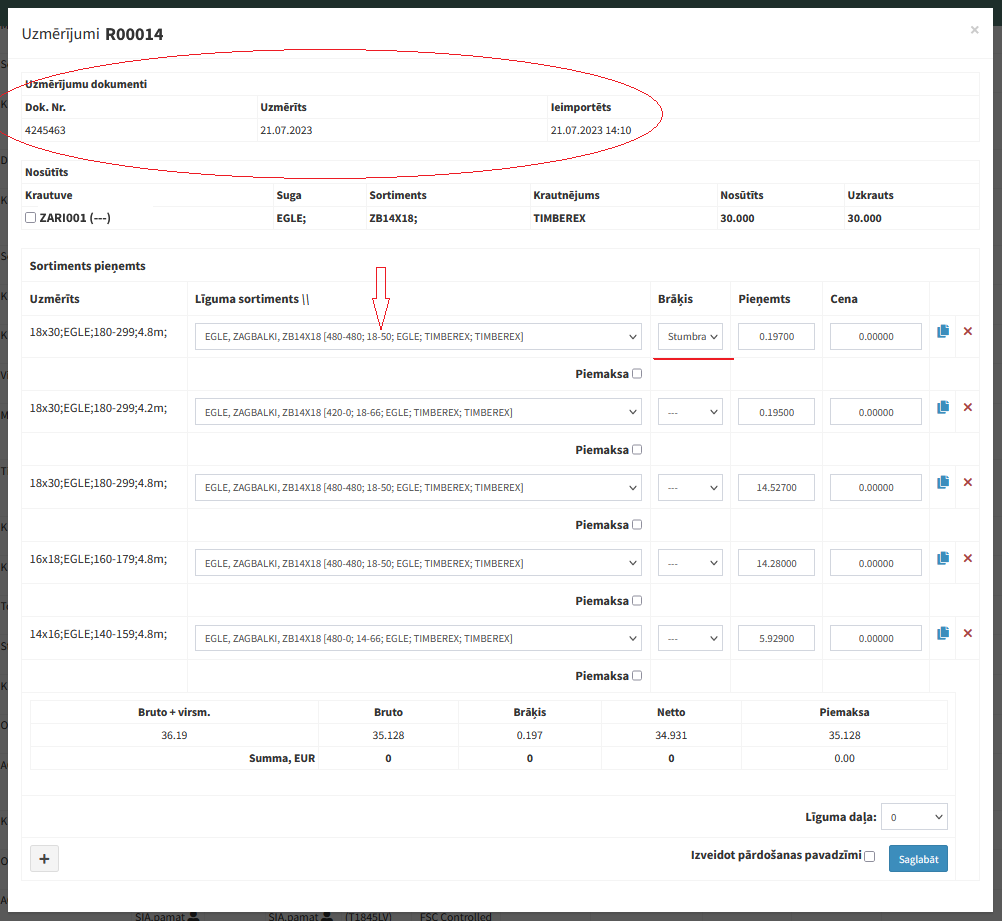Expand the Līguma daļa dropdown

pos(914,817)
